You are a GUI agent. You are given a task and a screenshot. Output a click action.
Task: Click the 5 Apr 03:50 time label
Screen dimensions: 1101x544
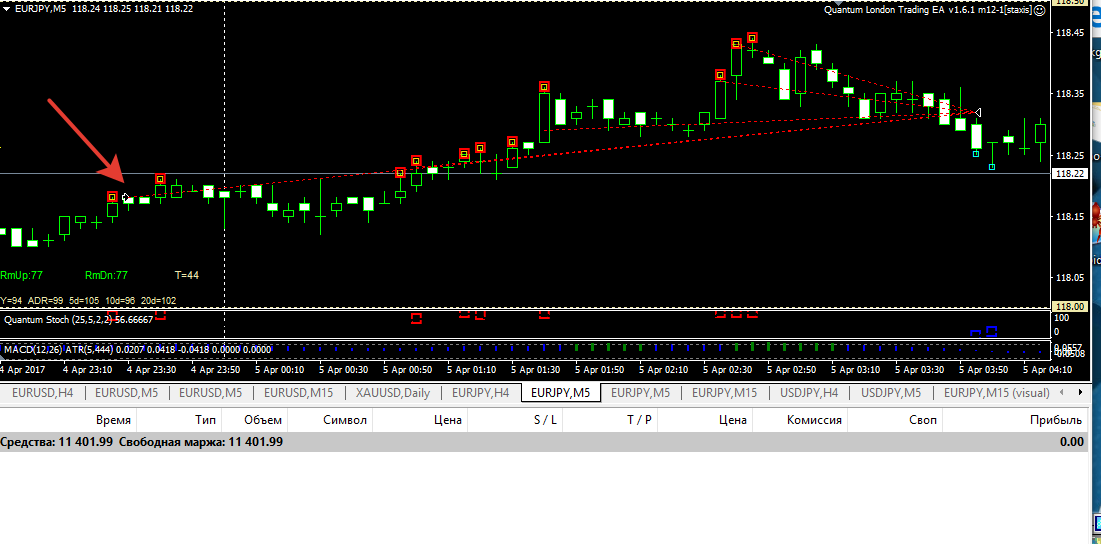(x=984, y=369)
